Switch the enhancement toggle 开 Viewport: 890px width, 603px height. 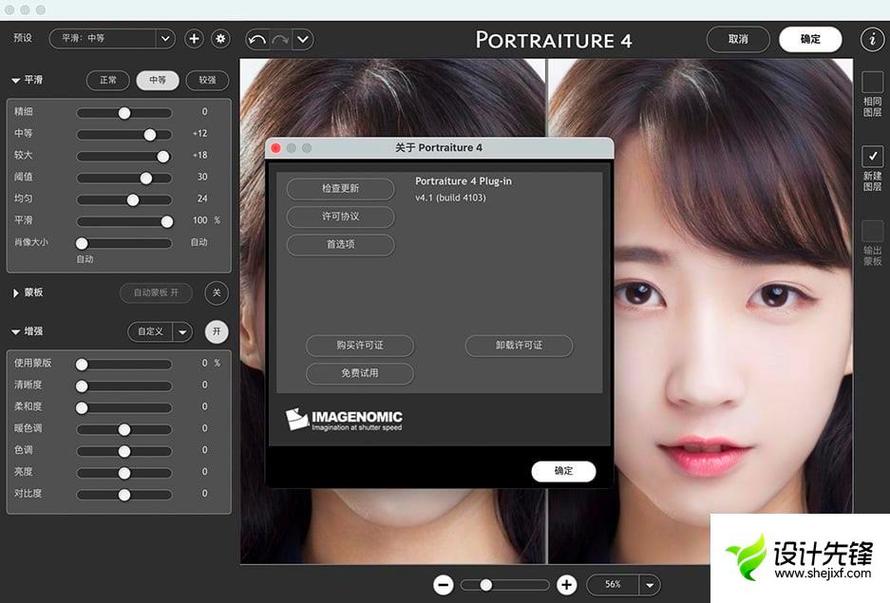[x=216, y=332]
